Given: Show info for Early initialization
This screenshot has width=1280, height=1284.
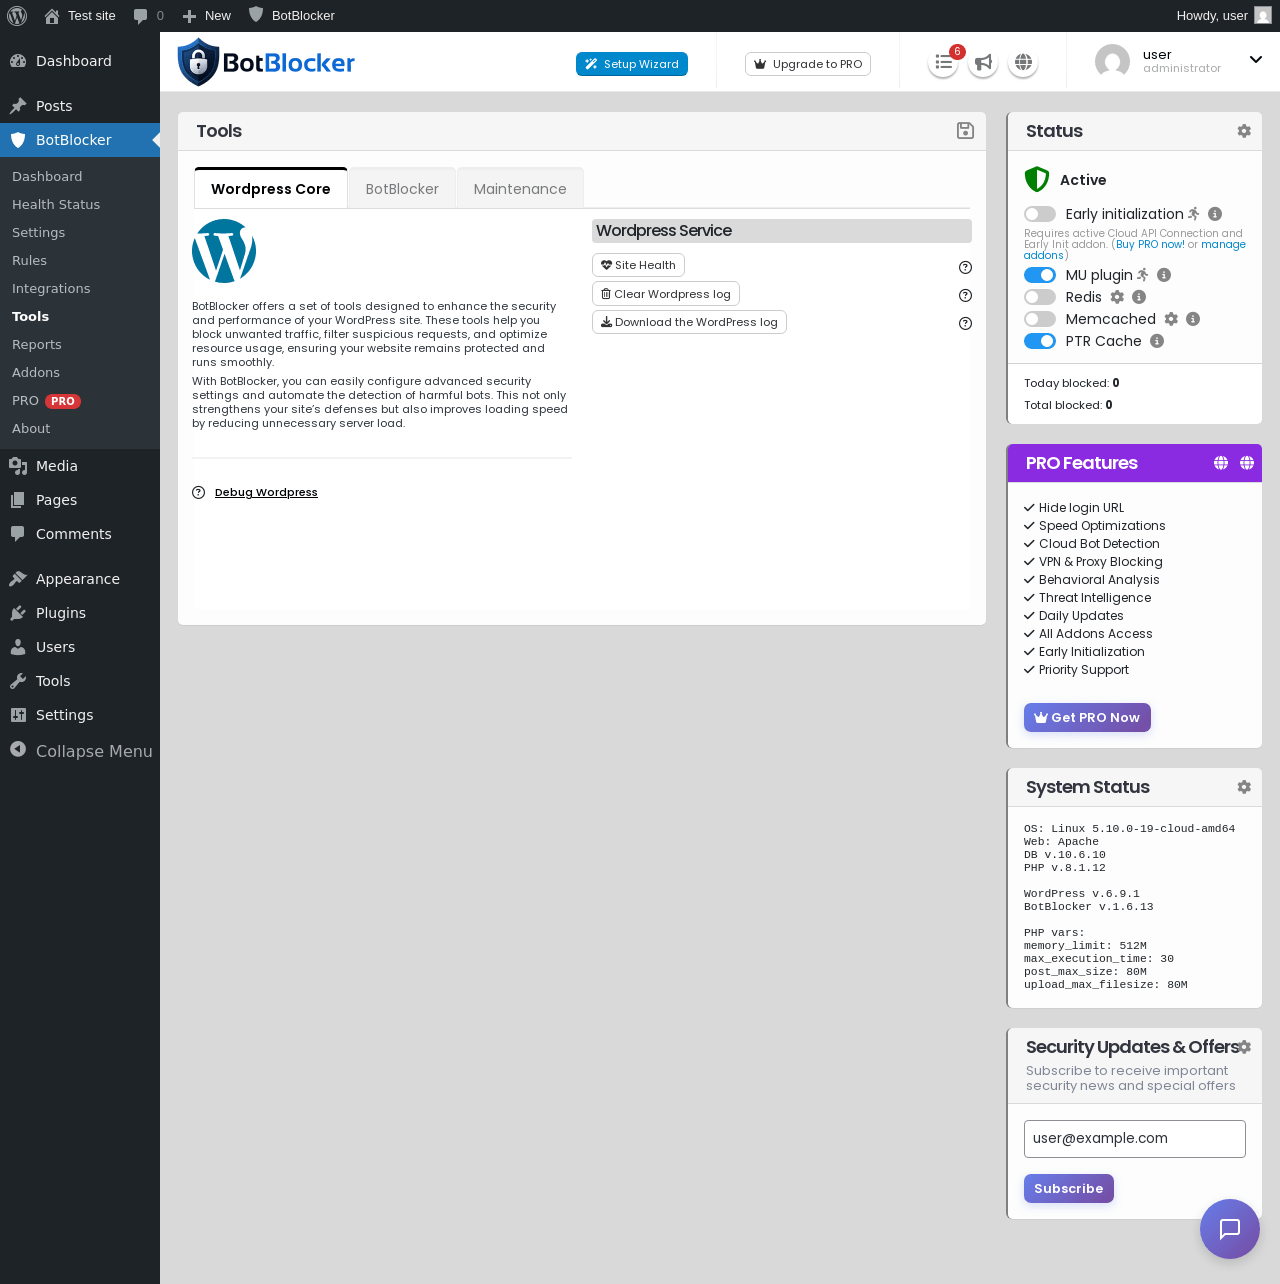Looking at the screenshot, I should [x=1215, y=214].
